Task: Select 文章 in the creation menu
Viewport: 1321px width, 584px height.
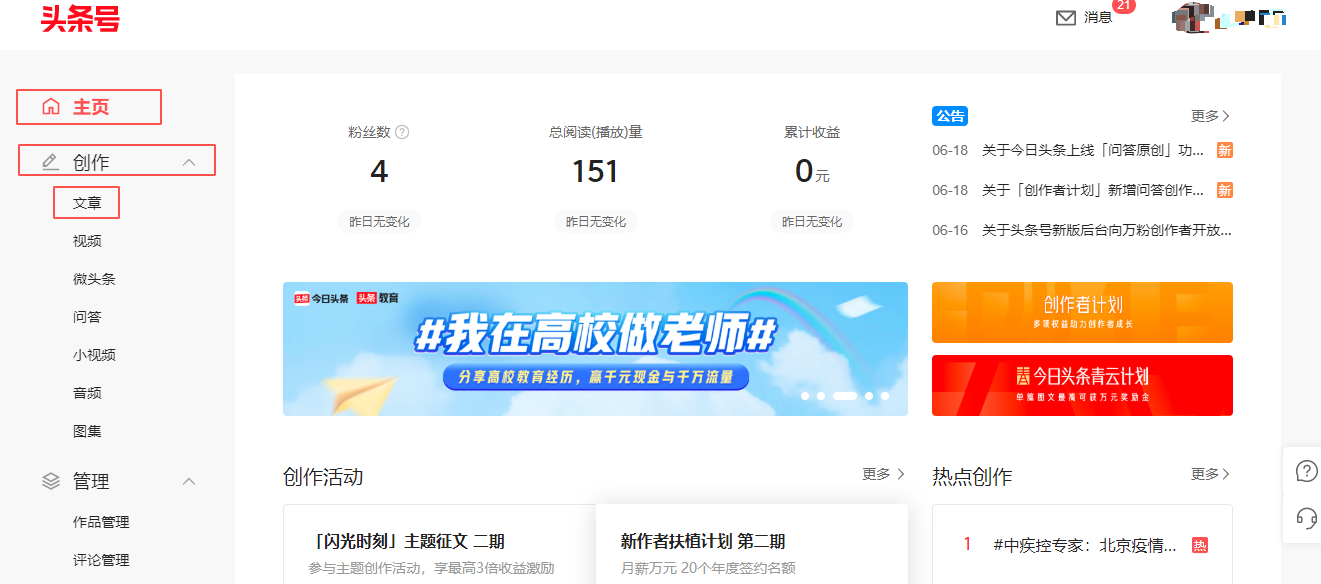Action: 87,203
